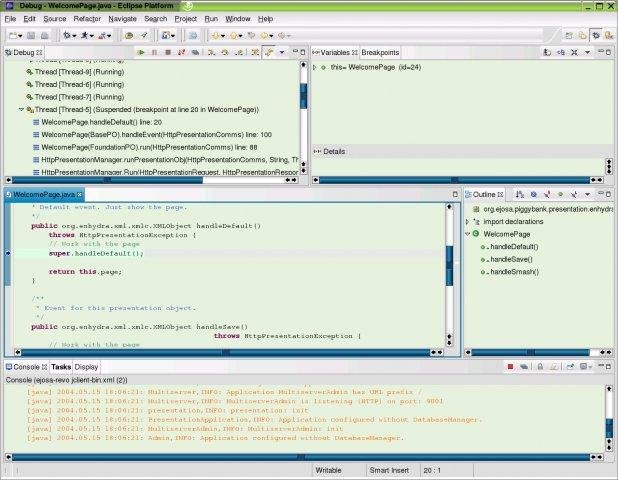Open the File menu
The height and width of the screenshot is (480, 618).
coord(10,19)
